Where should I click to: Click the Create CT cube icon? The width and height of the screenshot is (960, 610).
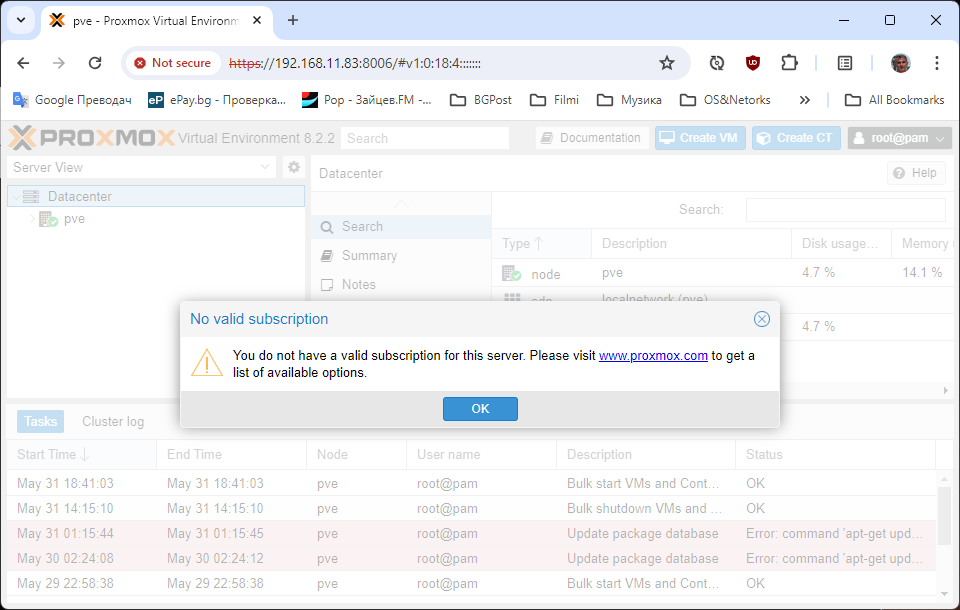click(763, 138)
